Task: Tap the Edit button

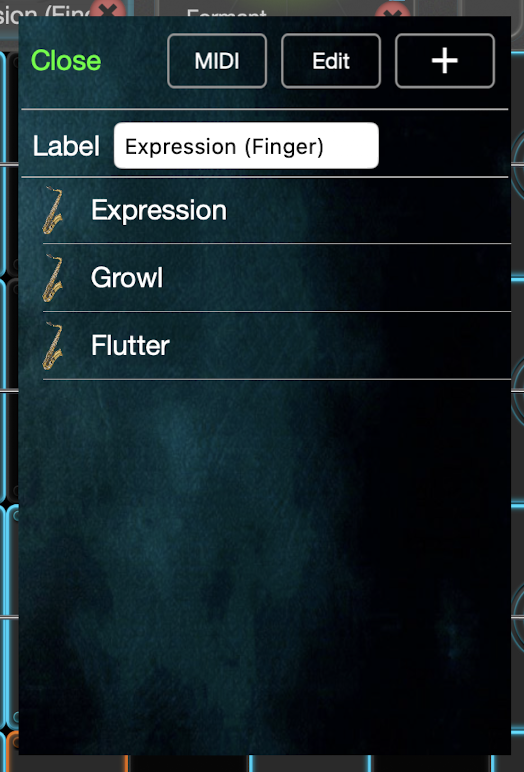Action: click(x=331, y=61)
